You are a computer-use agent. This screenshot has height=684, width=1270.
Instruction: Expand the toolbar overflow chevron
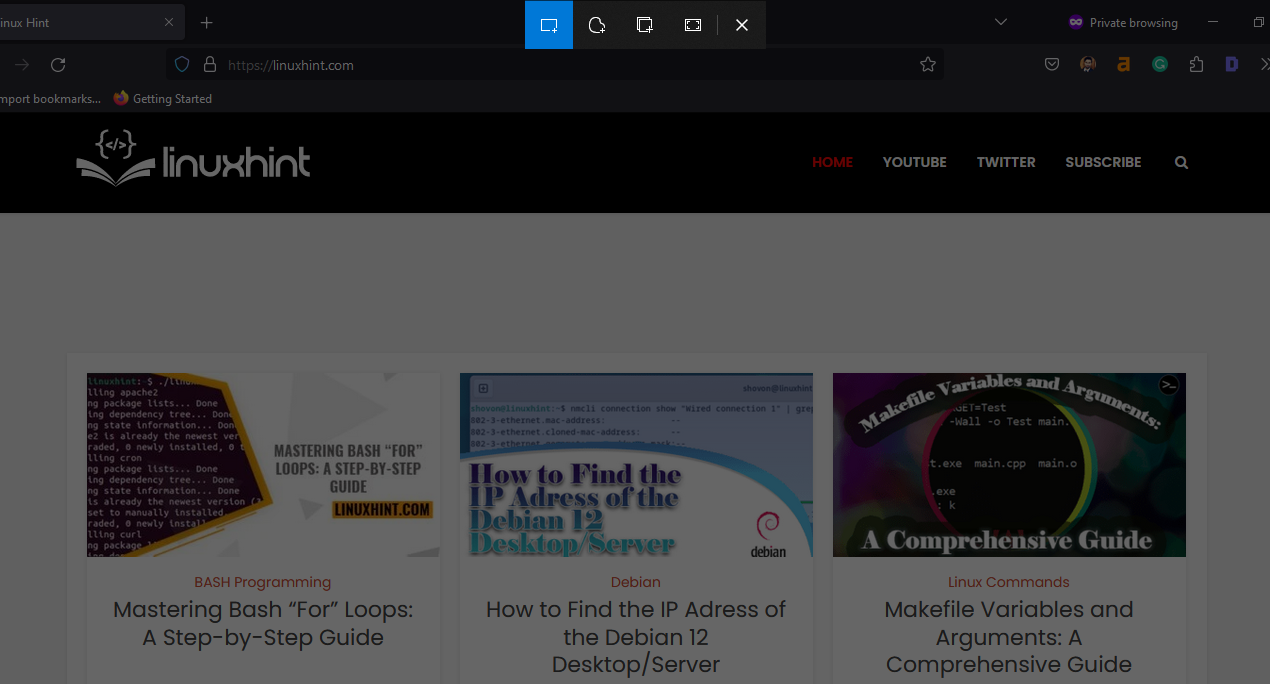[1263, 65]
